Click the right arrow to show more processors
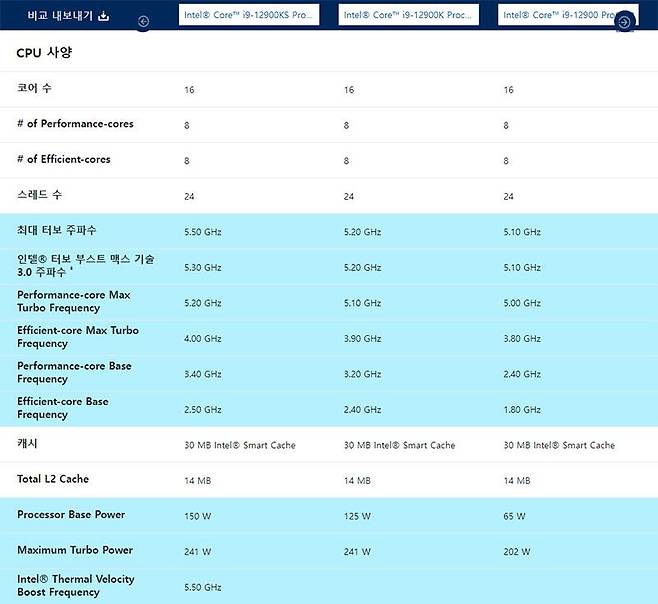Image resolution: width=658 pixels, height=604 pixels. [x=624, y=21]
